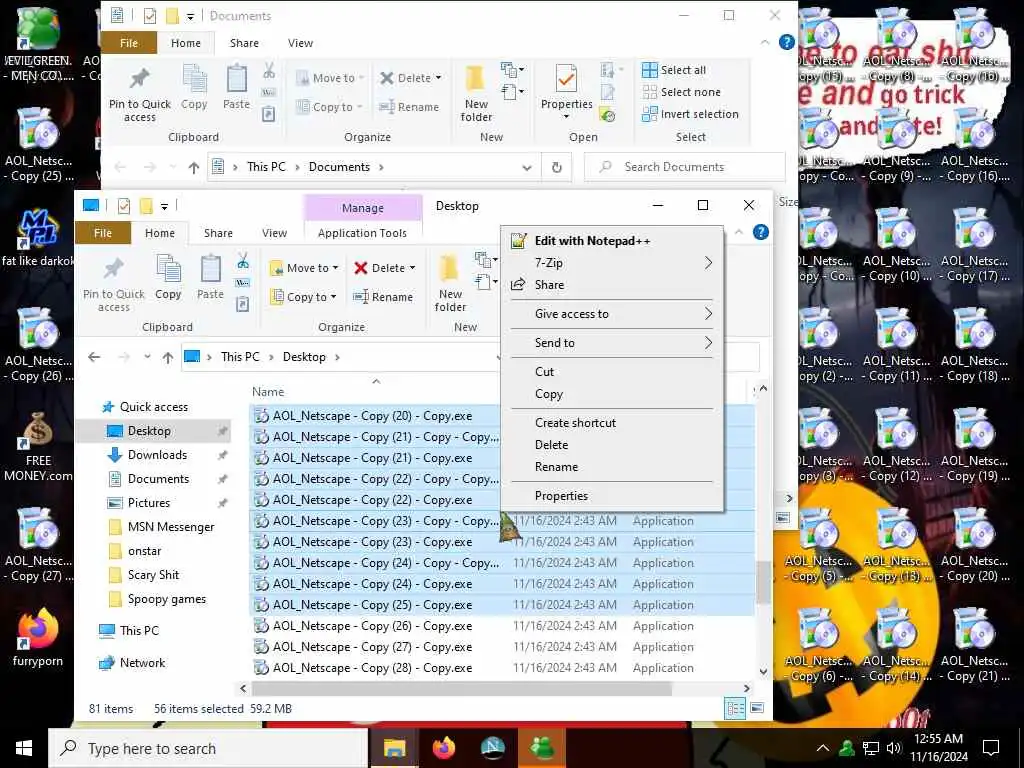Screen dimensions: 1024x768
Task: Click the horizontal scrollbar in file list
Action: 461,688
